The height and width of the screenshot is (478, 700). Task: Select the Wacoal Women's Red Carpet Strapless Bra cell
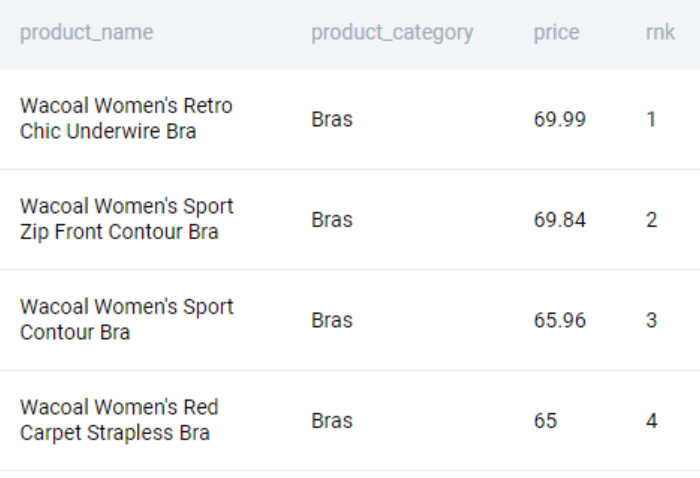[119, 420]
